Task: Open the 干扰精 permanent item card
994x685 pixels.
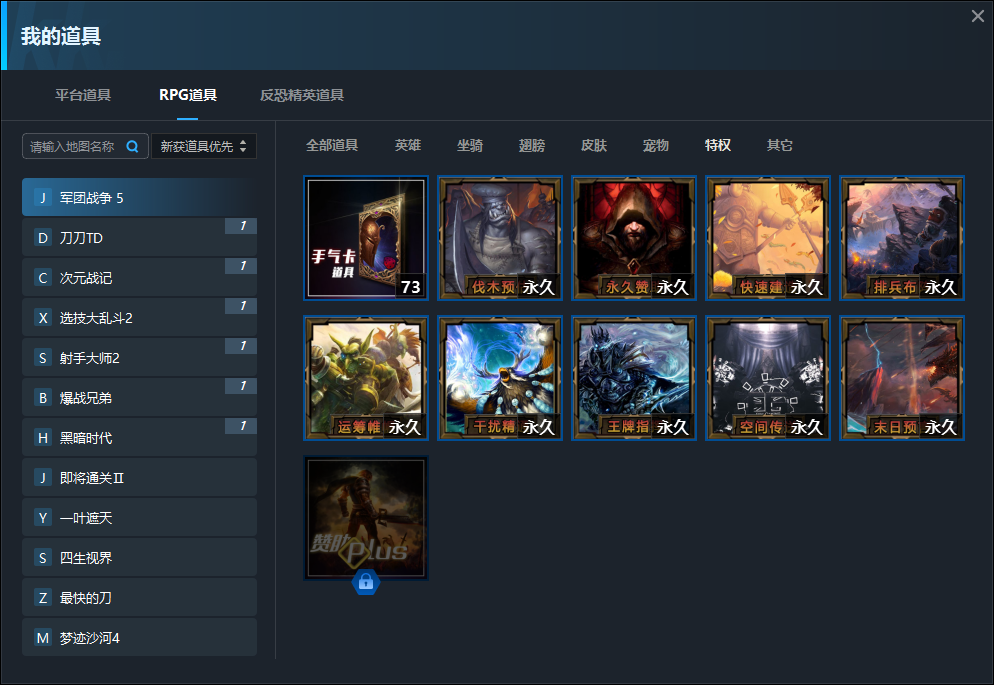Action: click(500, 378)
